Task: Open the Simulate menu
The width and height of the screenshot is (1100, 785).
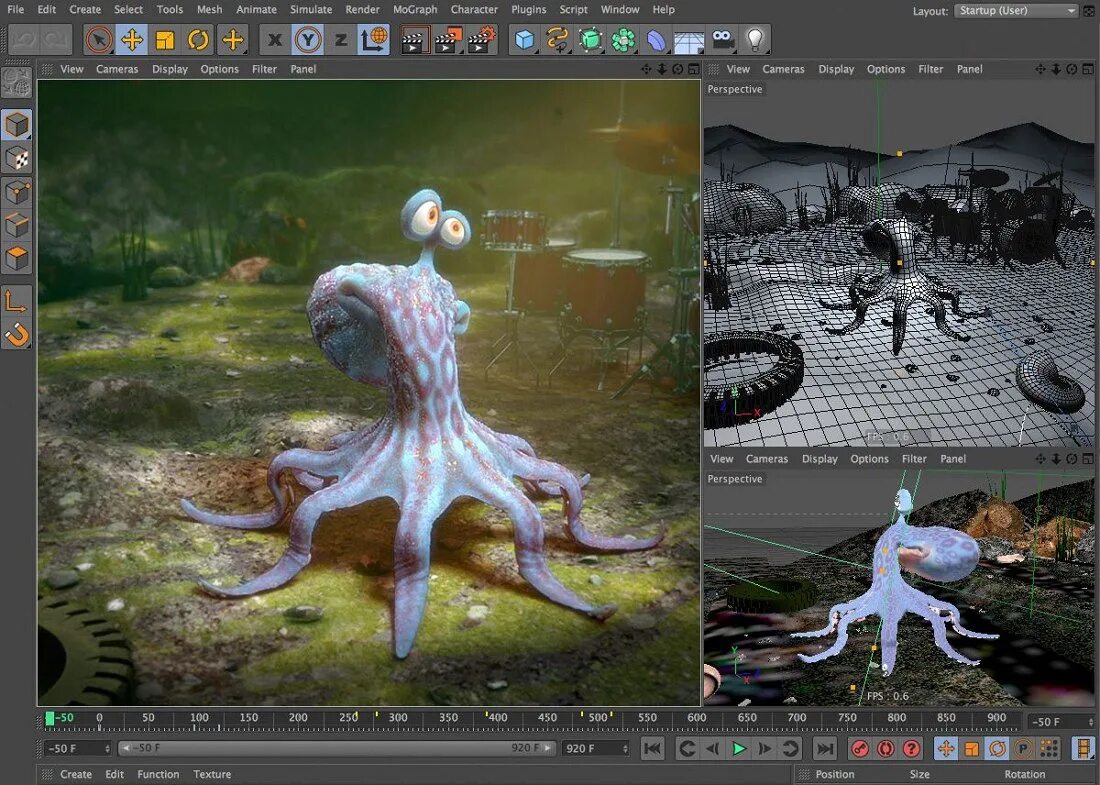Action: click(311, 9)
